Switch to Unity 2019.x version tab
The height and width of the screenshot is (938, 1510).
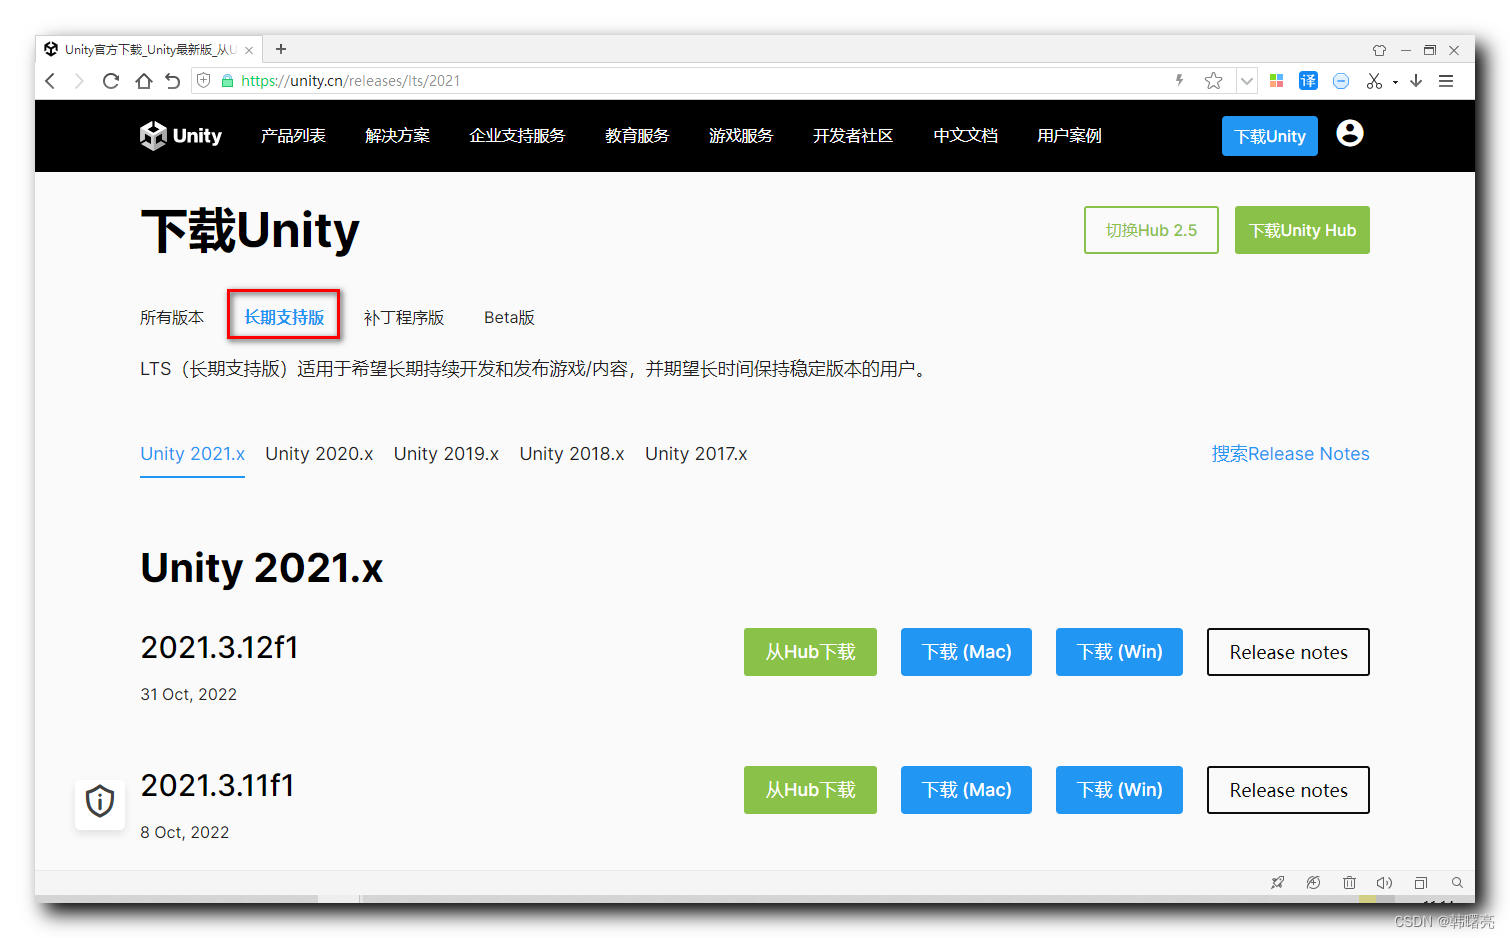446,454
